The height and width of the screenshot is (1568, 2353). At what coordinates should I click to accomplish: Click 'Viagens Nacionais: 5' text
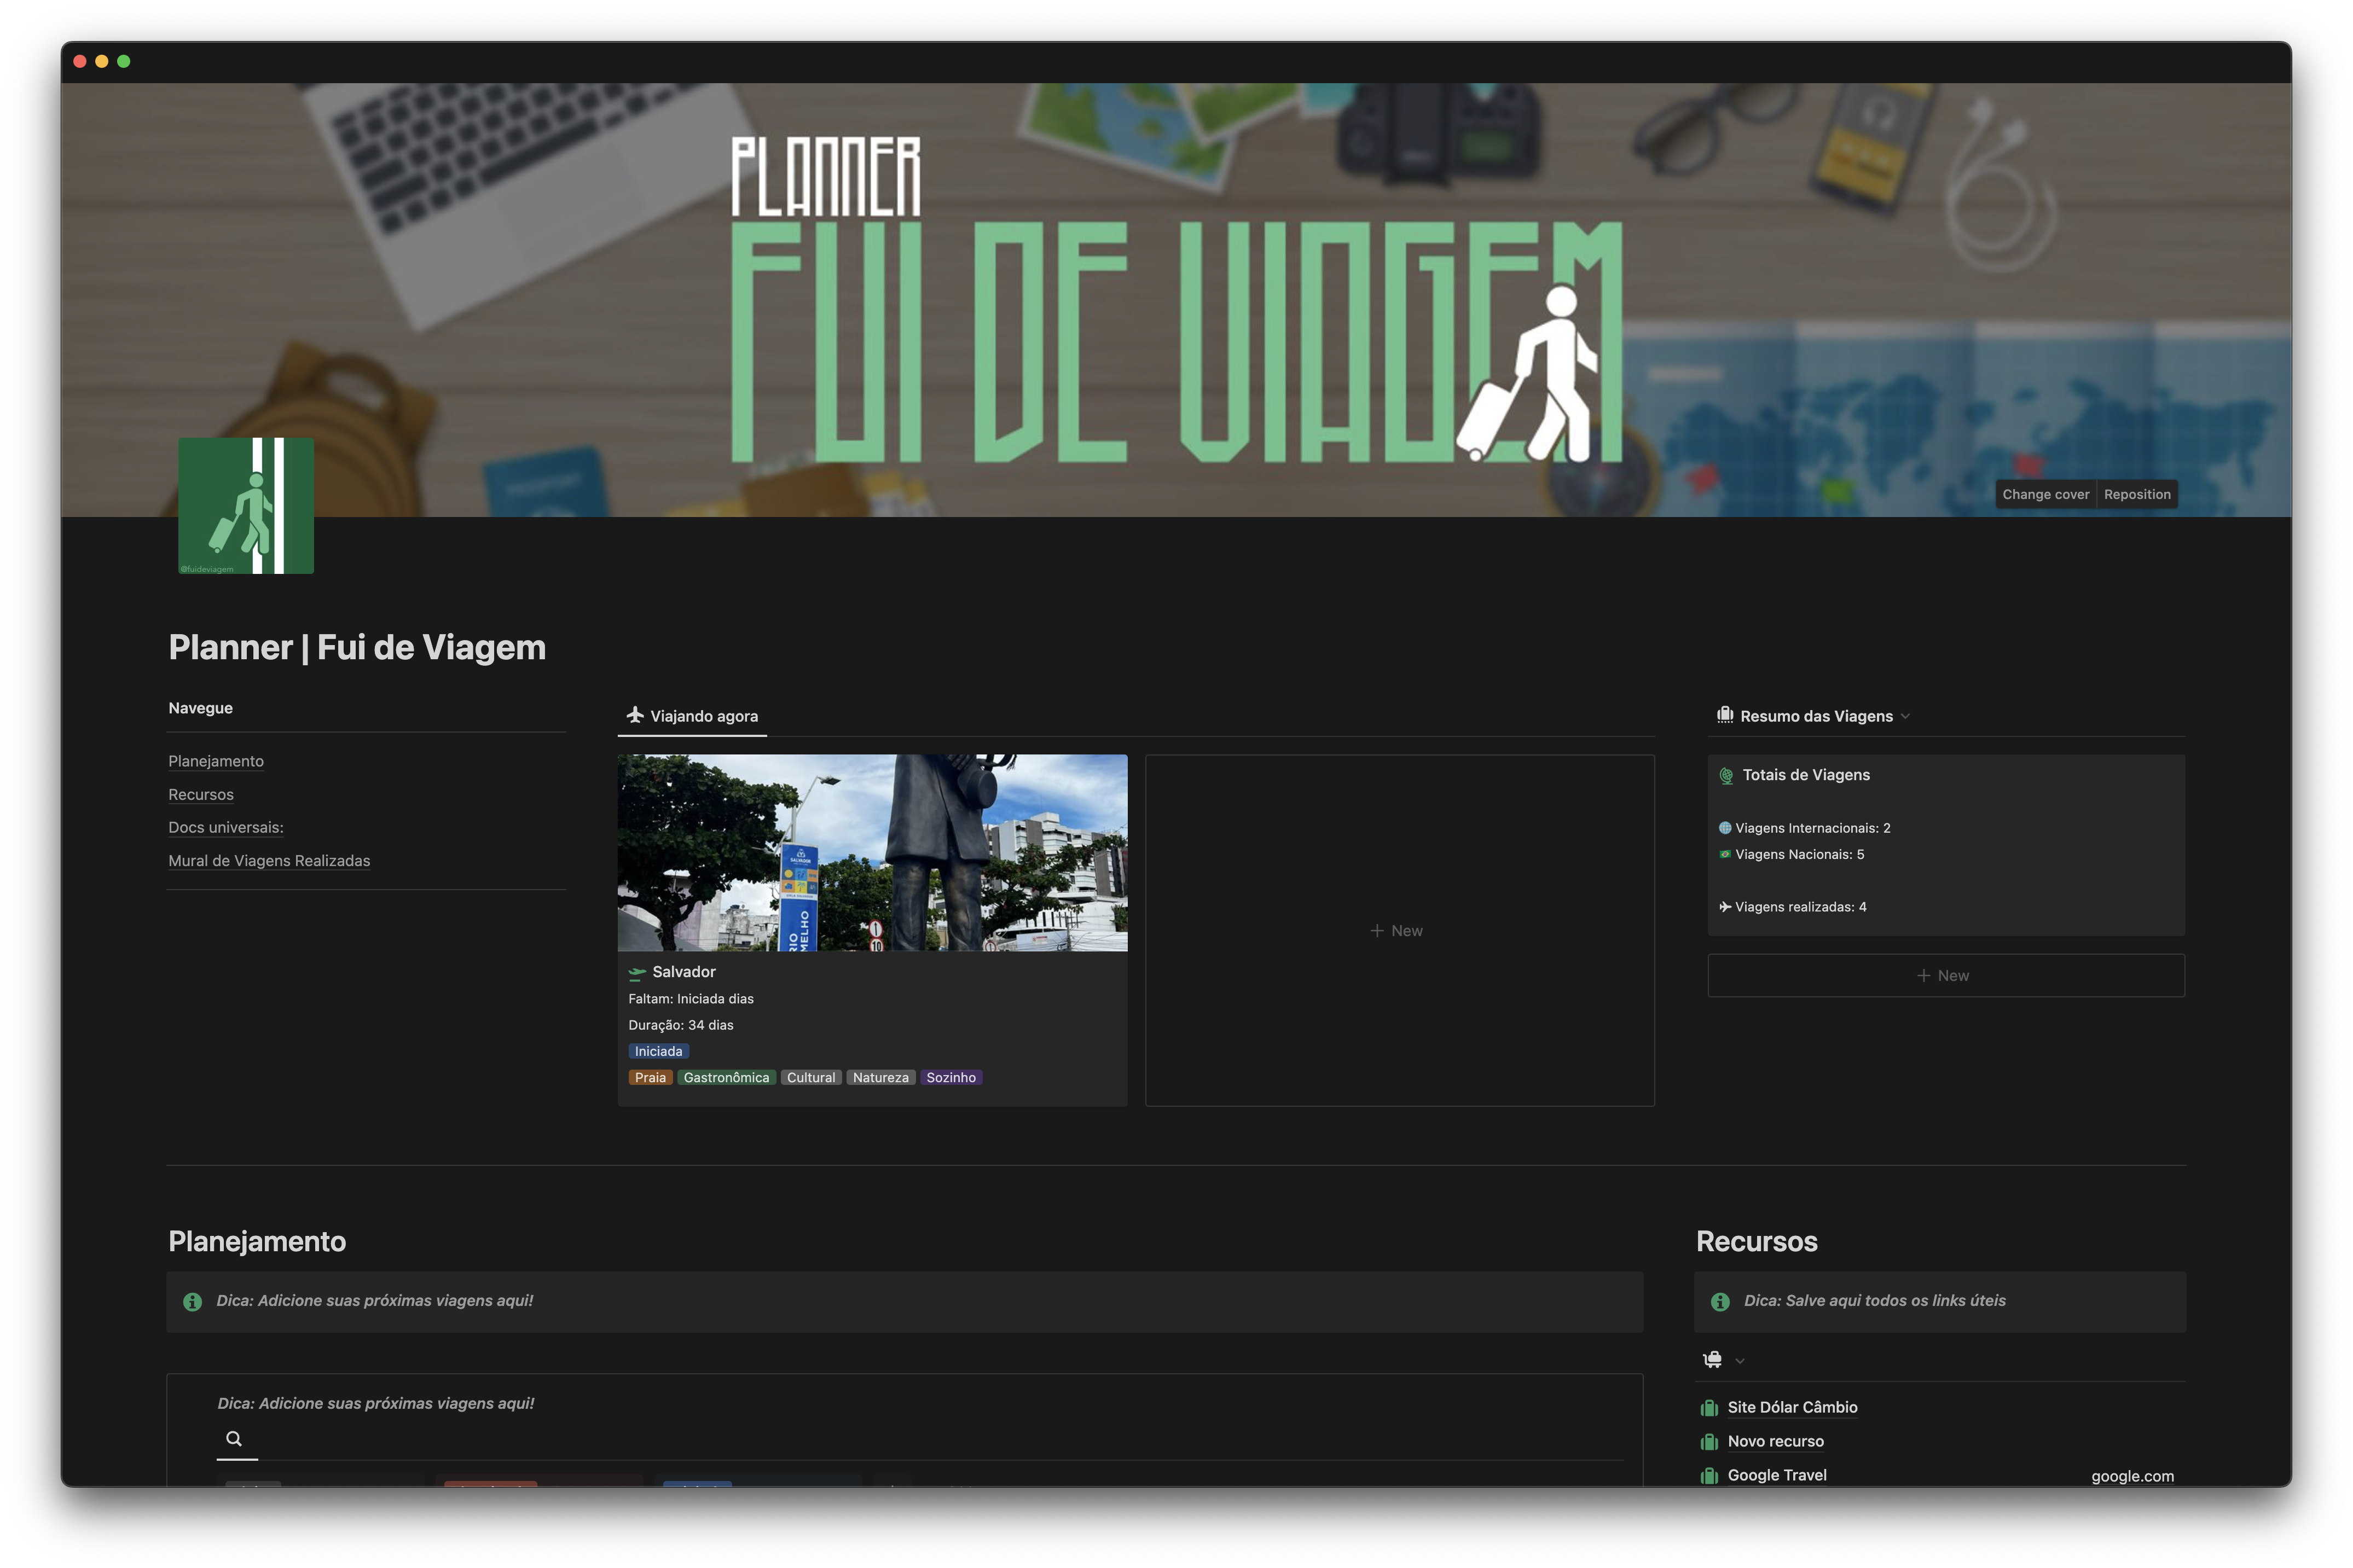coord(1799,854)
